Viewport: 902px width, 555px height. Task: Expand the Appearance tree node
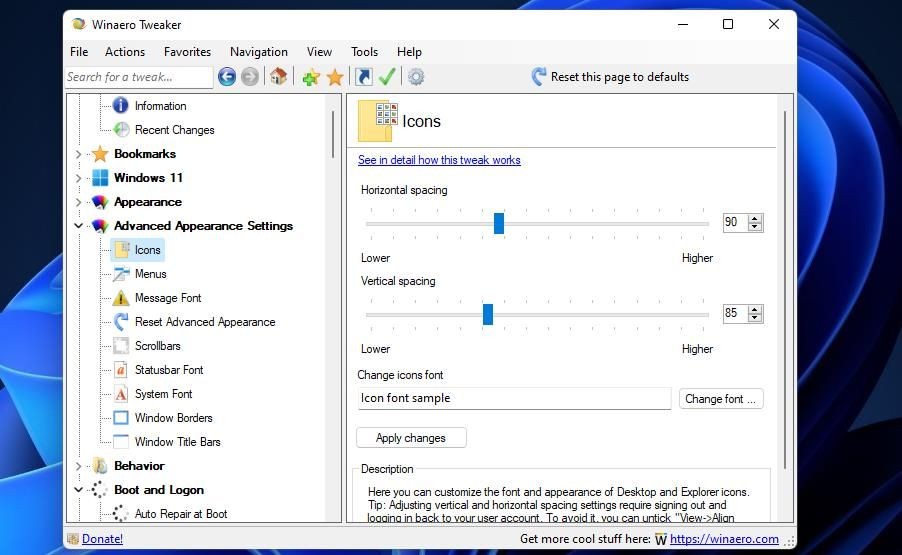point(79,202)
